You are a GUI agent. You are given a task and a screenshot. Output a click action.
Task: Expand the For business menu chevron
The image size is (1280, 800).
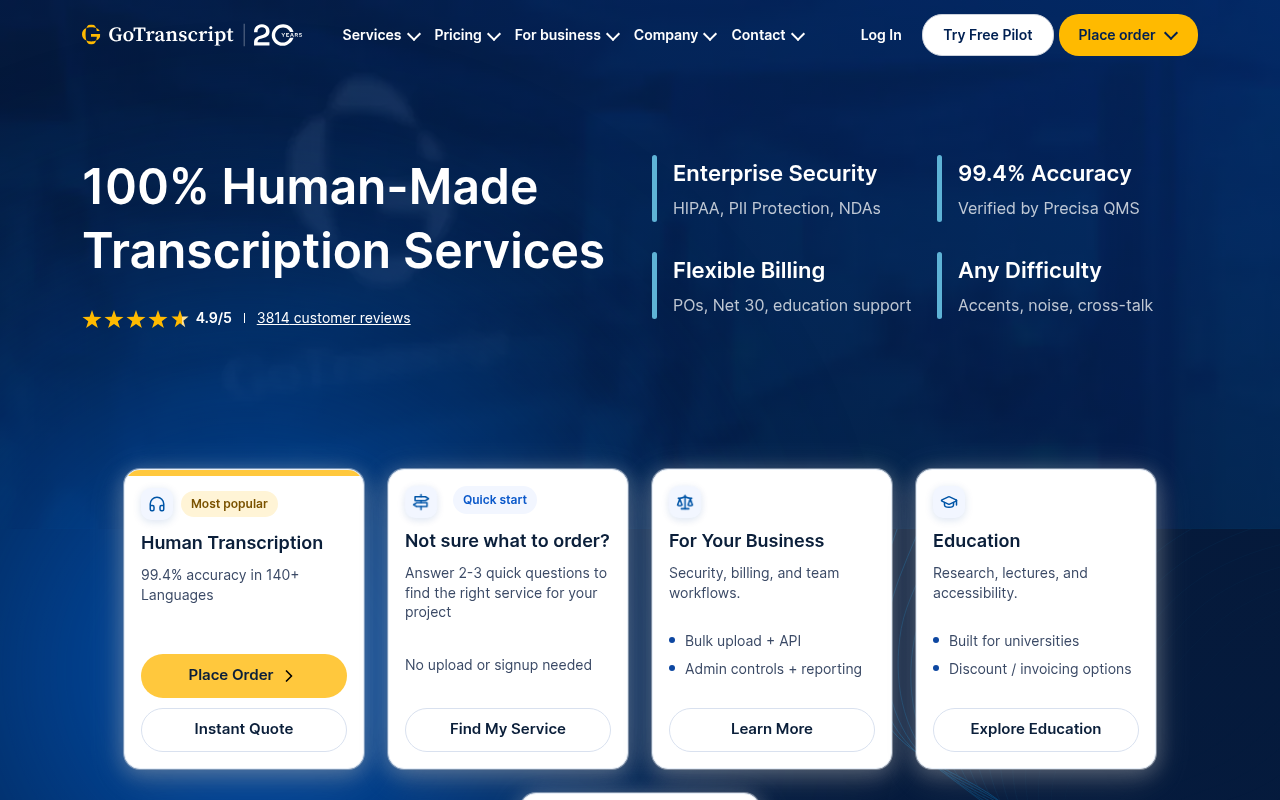click(x=613, y=36)
